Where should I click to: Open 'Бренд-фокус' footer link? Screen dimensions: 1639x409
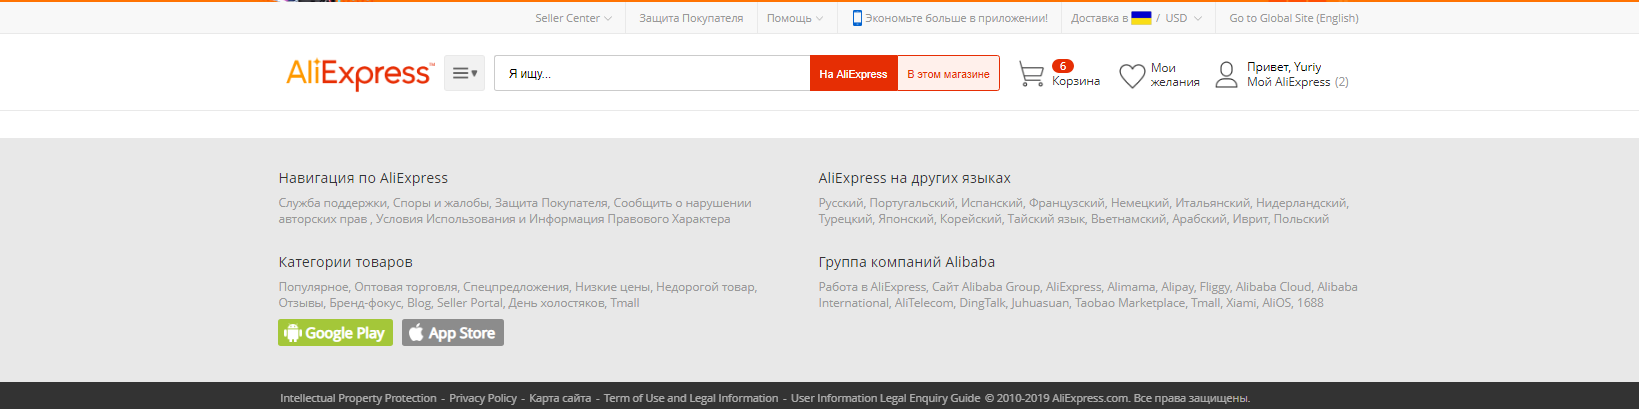click(365, 303)
